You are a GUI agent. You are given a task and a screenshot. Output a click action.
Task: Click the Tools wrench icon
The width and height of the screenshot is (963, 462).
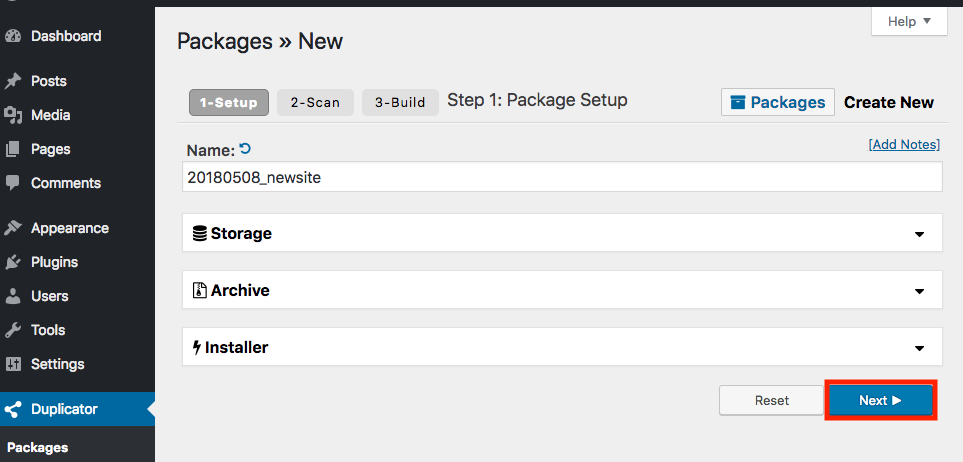coord(13,331)
